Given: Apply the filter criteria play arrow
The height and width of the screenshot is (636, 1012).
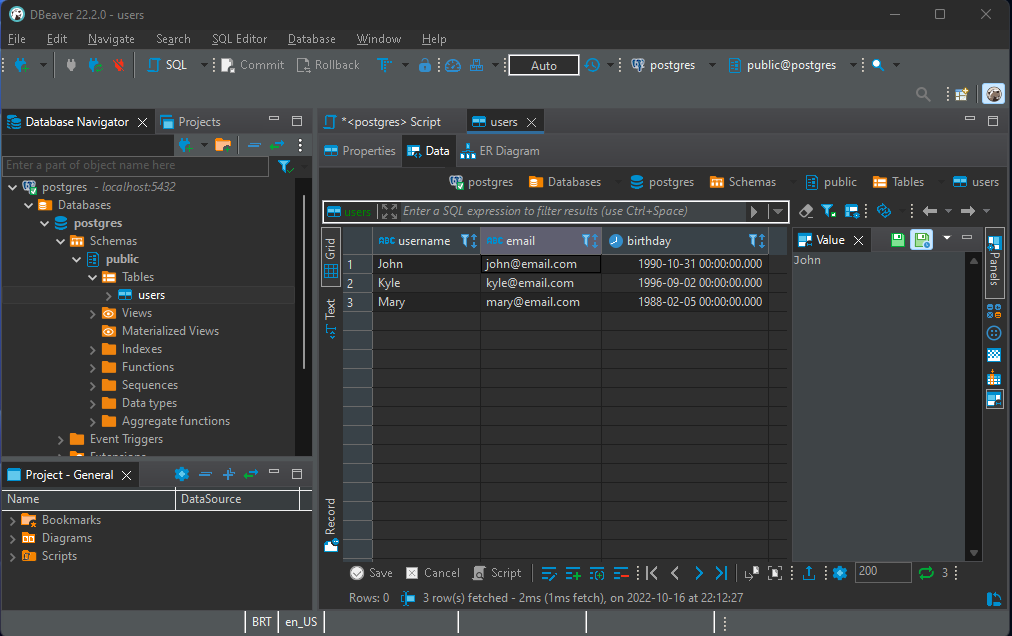Looking at the screenshot, I should coord(754,212).
